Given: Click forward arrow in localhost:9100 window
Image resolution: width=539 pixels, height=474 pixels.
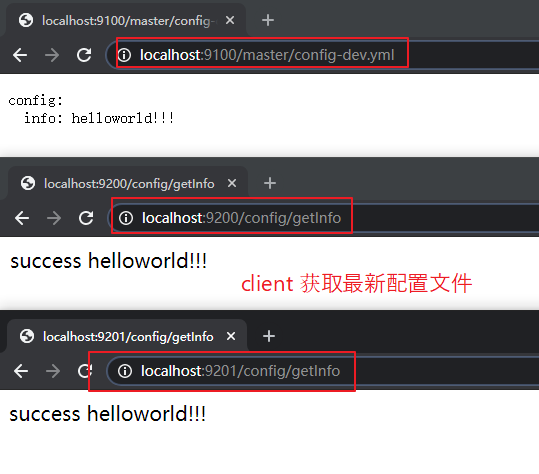Looking at the screenshot, I should [x=52, y=55].
